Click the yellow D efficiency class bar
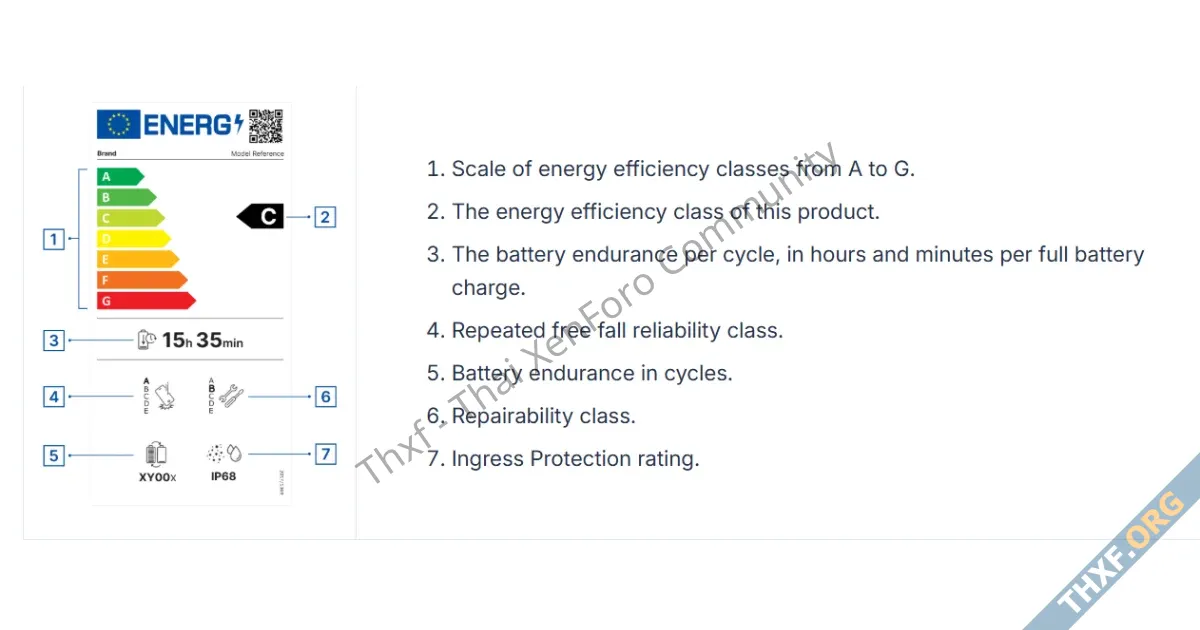The height and width of the screenshot is (630, 1200). [133, 238]
